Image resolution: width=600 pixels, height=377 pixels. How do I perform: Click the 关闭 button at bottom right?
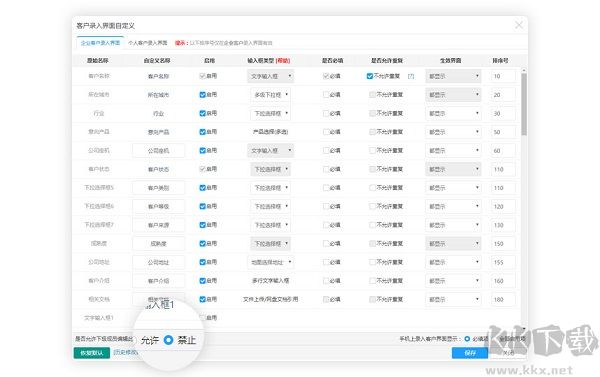coord(509,353)
